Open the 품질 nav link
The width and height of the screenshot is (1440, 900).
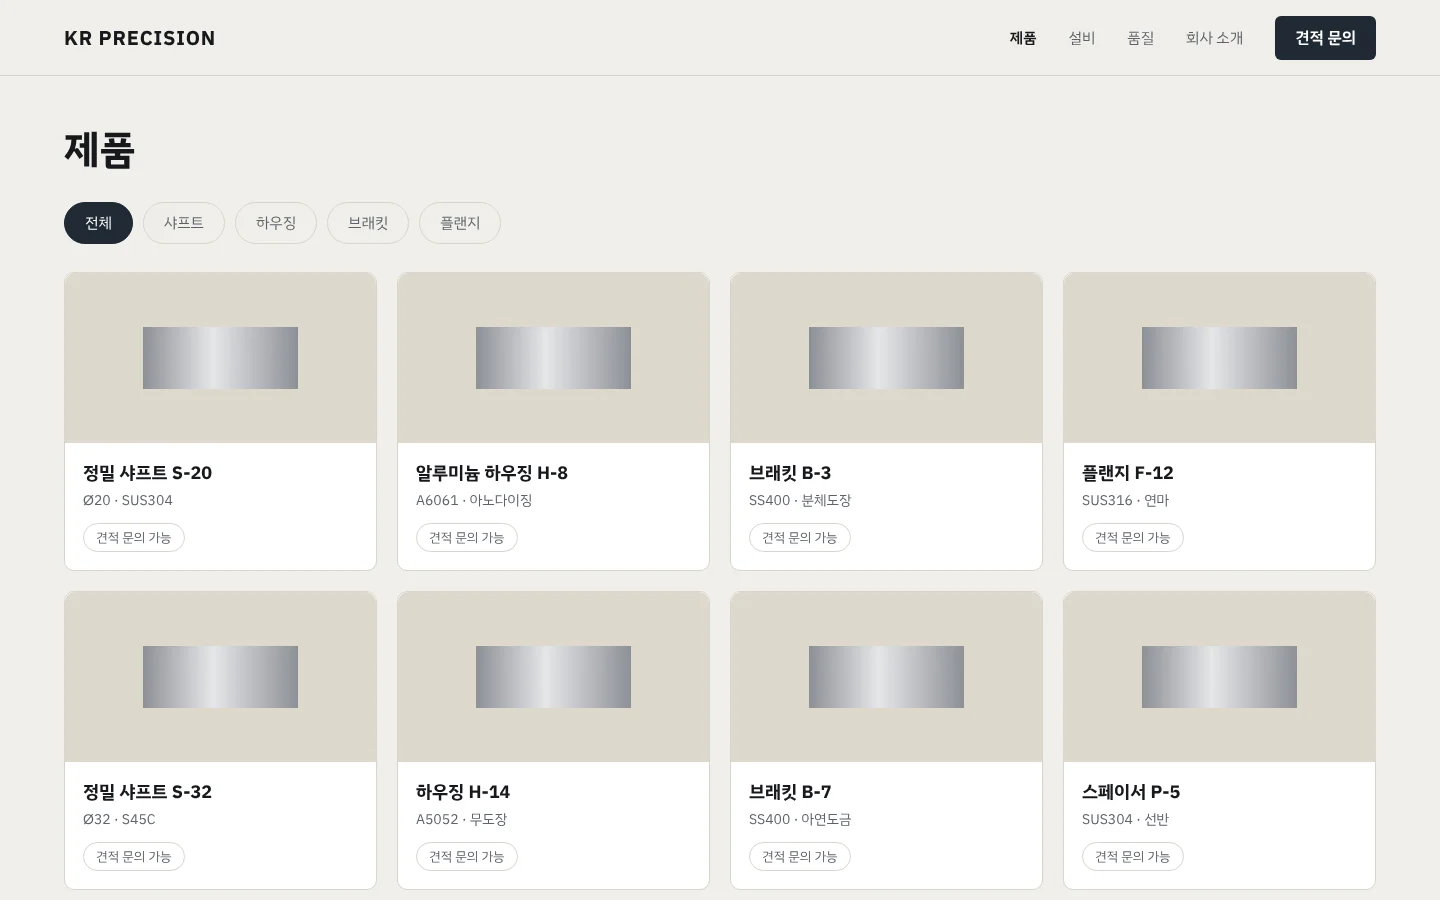coord(1141,38)
